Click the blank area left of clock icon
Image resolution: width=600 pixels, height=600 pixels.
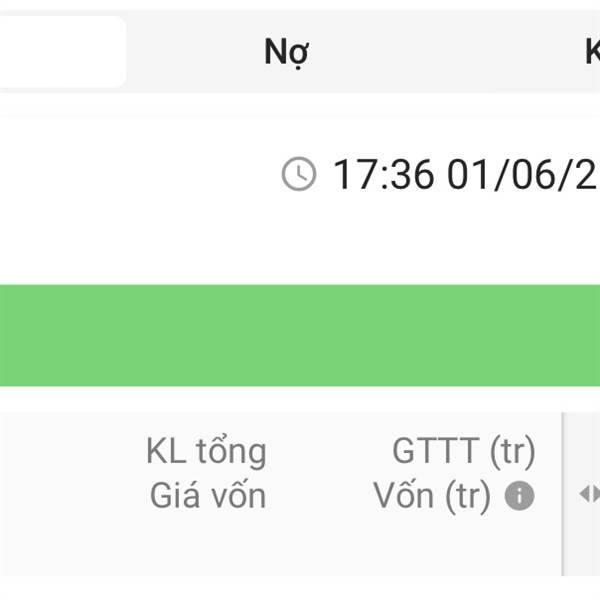(138, 174)
